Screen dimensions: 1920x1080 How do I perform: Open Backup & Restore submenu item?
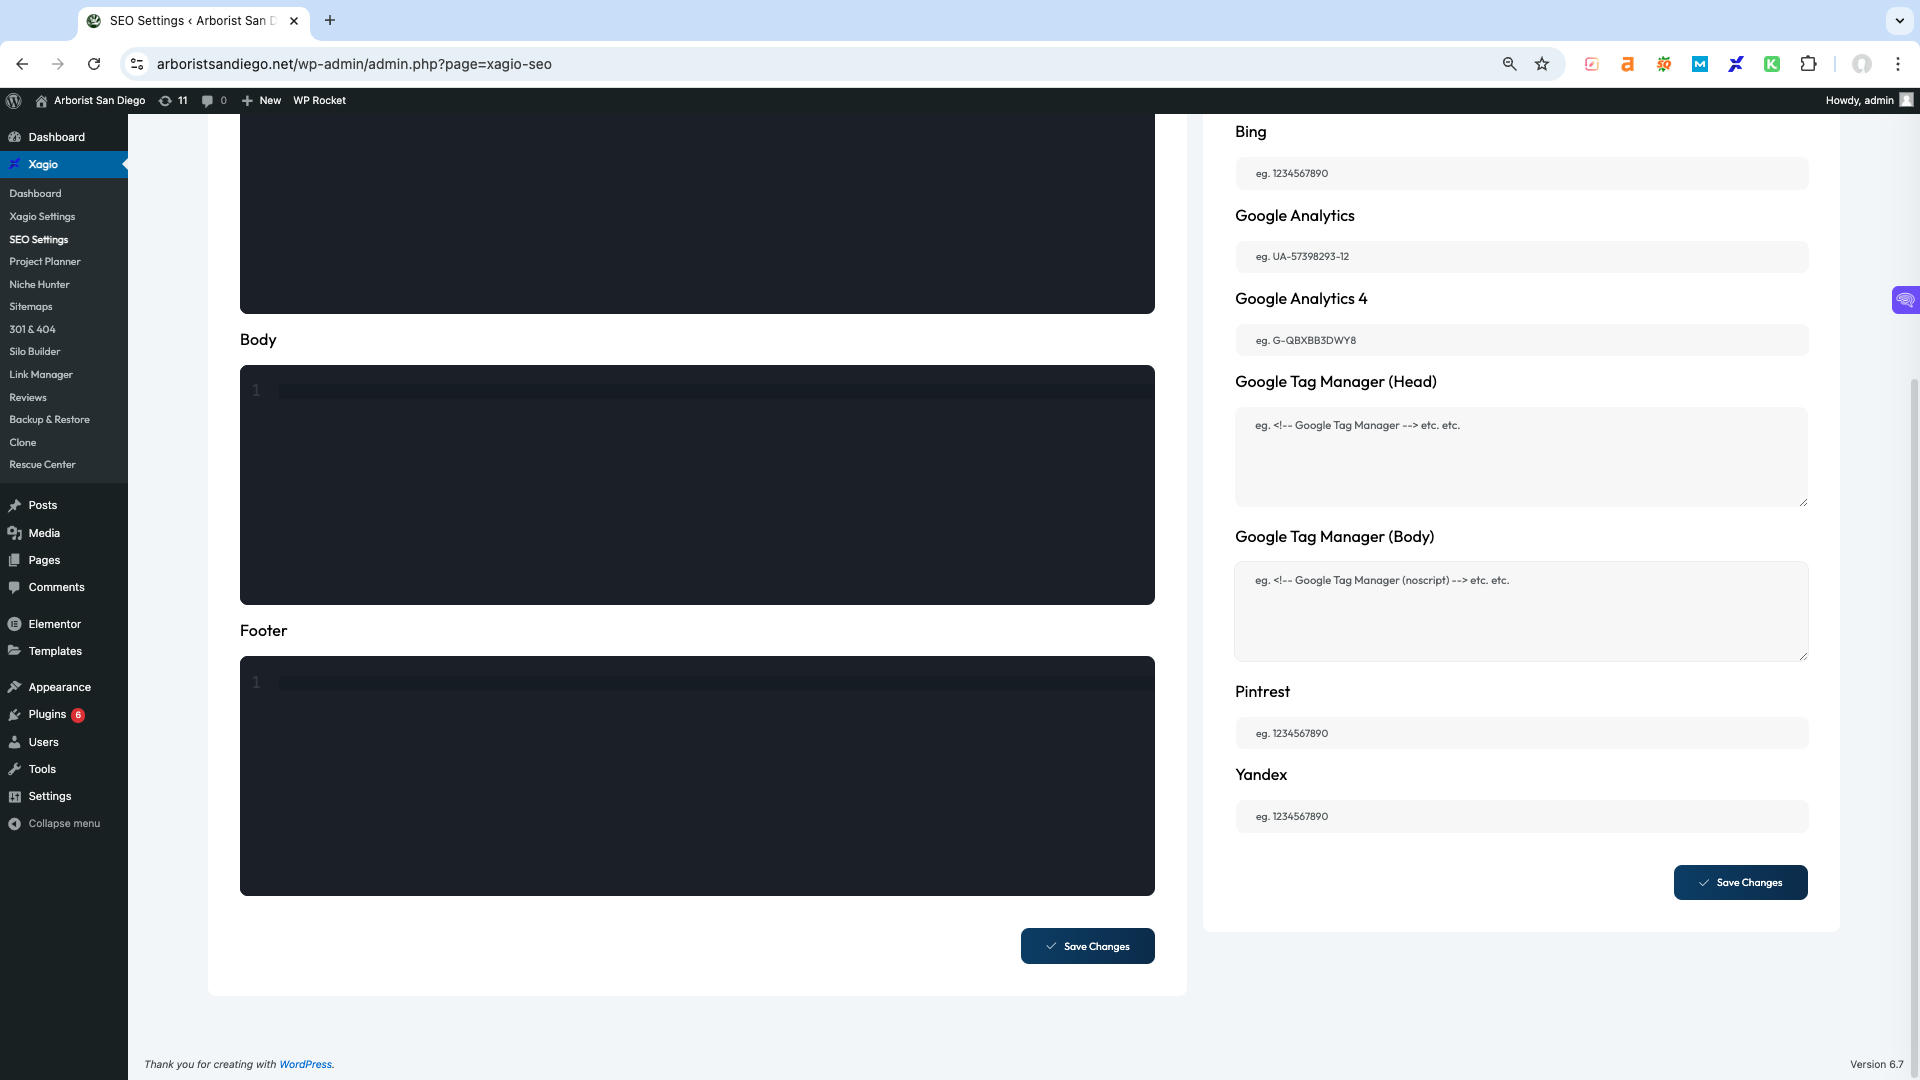pos(49,419)
